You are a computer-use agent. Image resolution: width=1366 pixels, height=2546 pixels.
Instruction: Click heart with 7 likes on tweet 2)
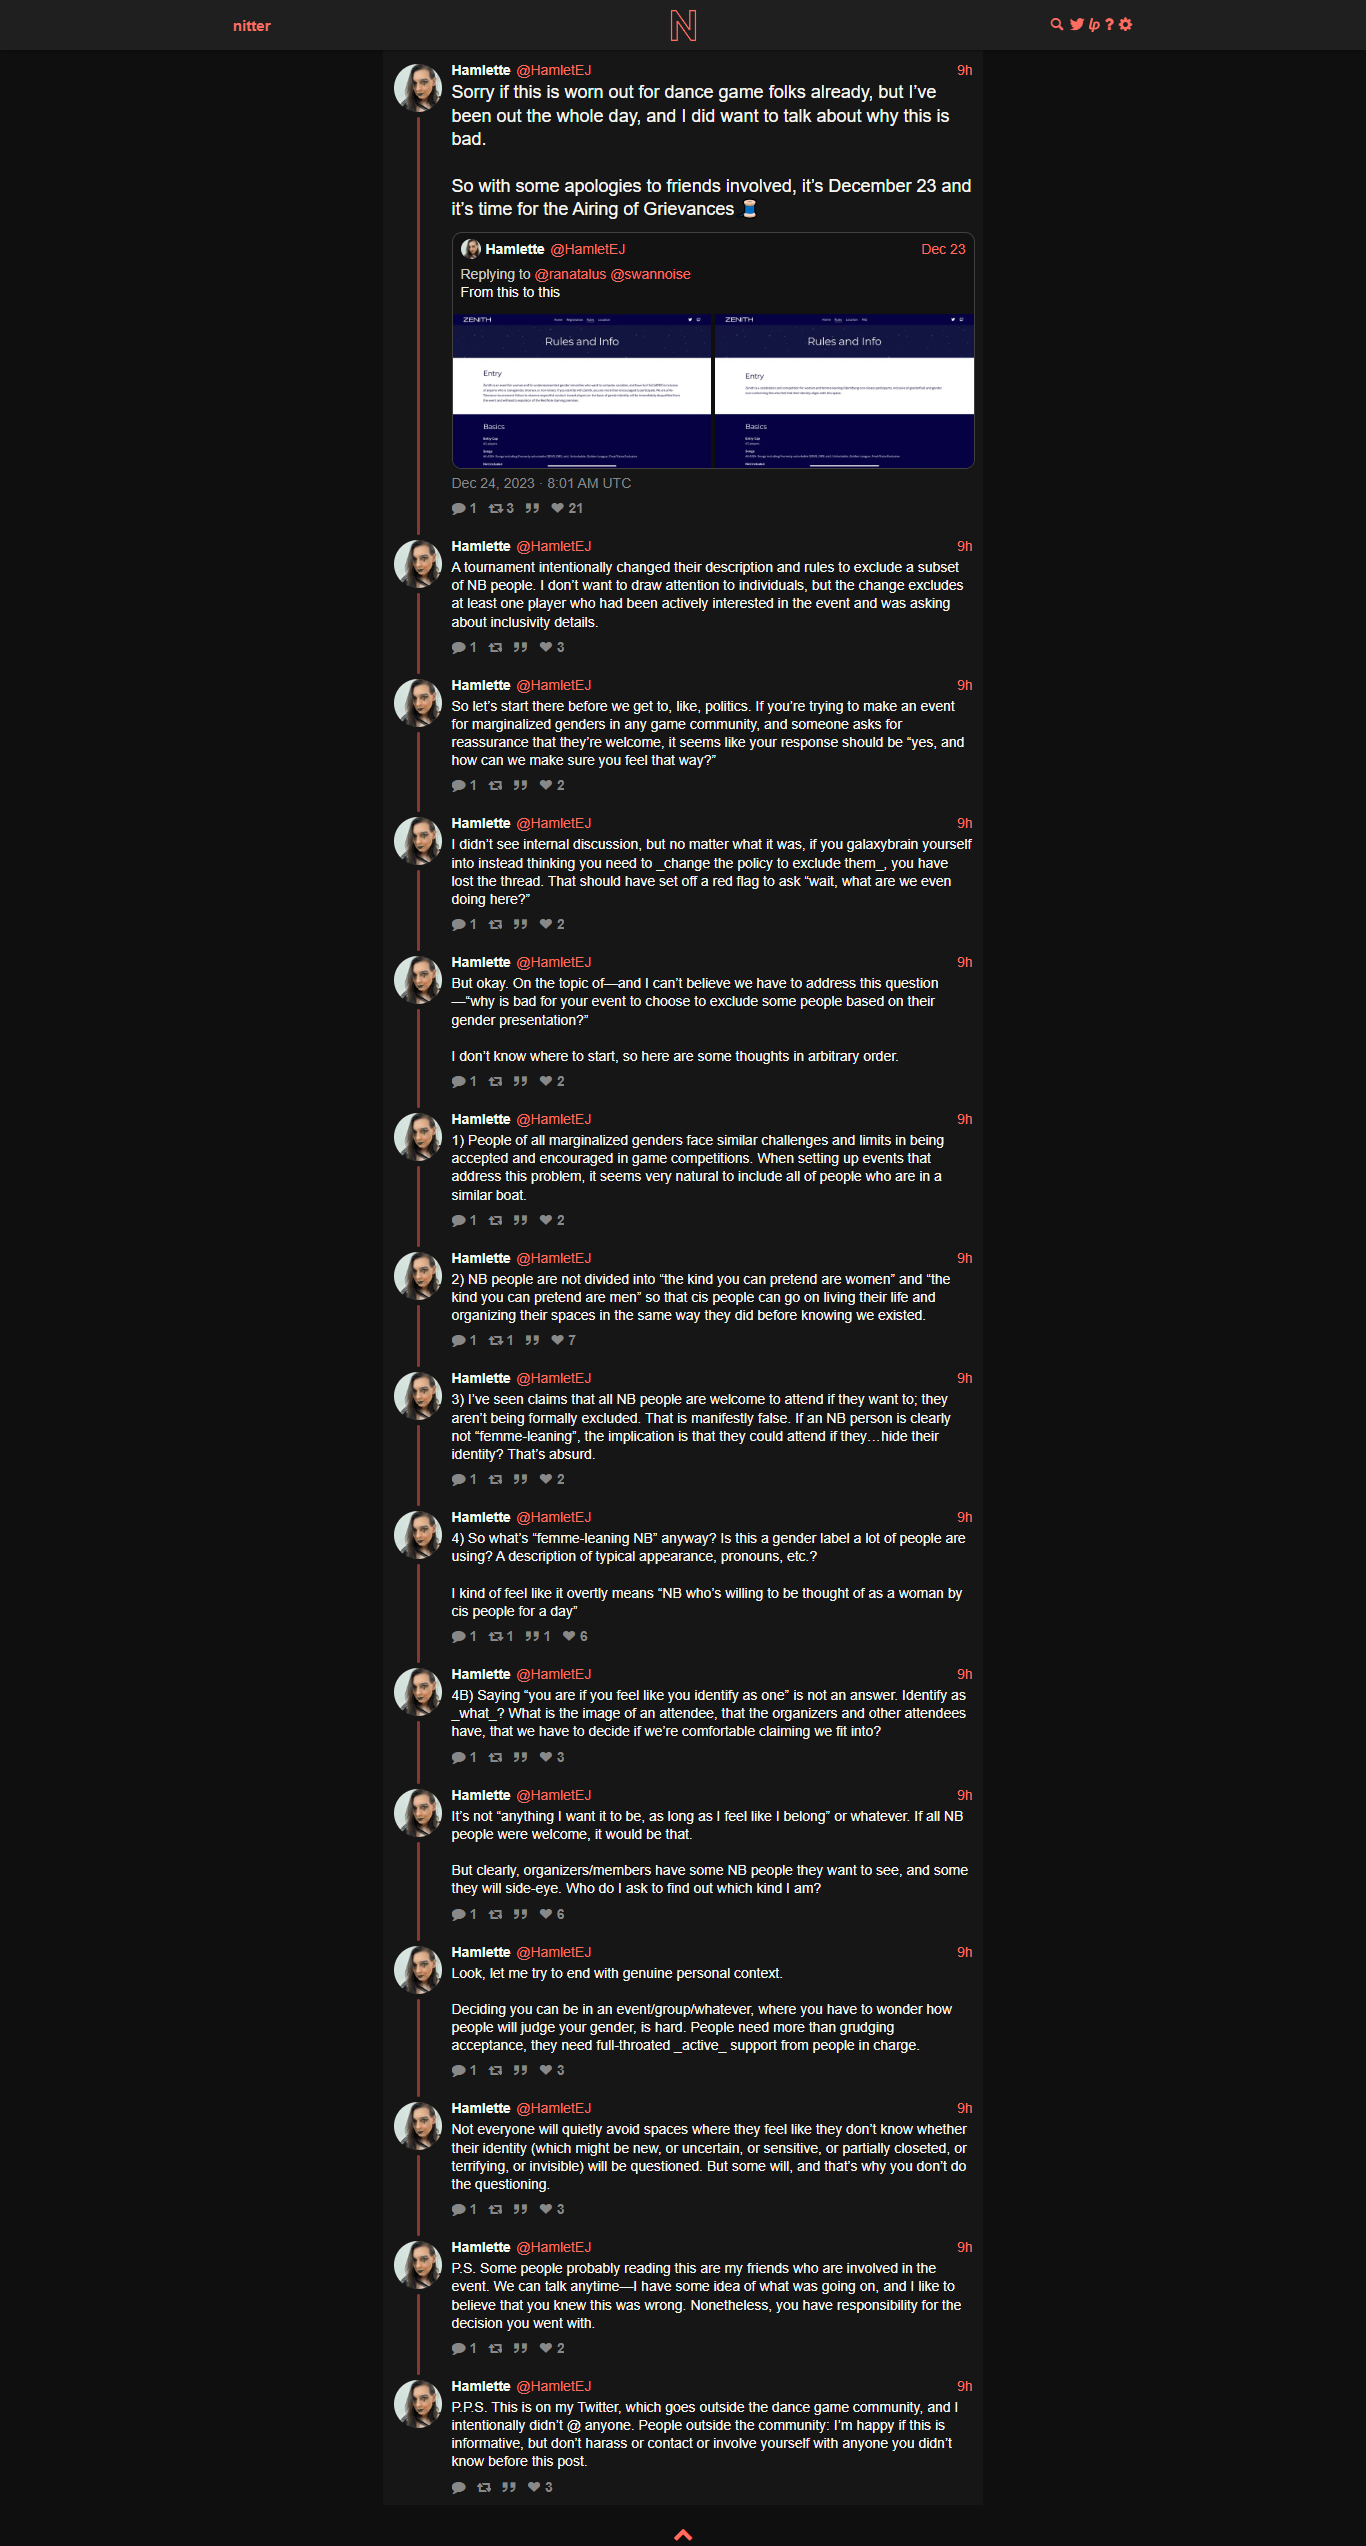click(557, 1340)
